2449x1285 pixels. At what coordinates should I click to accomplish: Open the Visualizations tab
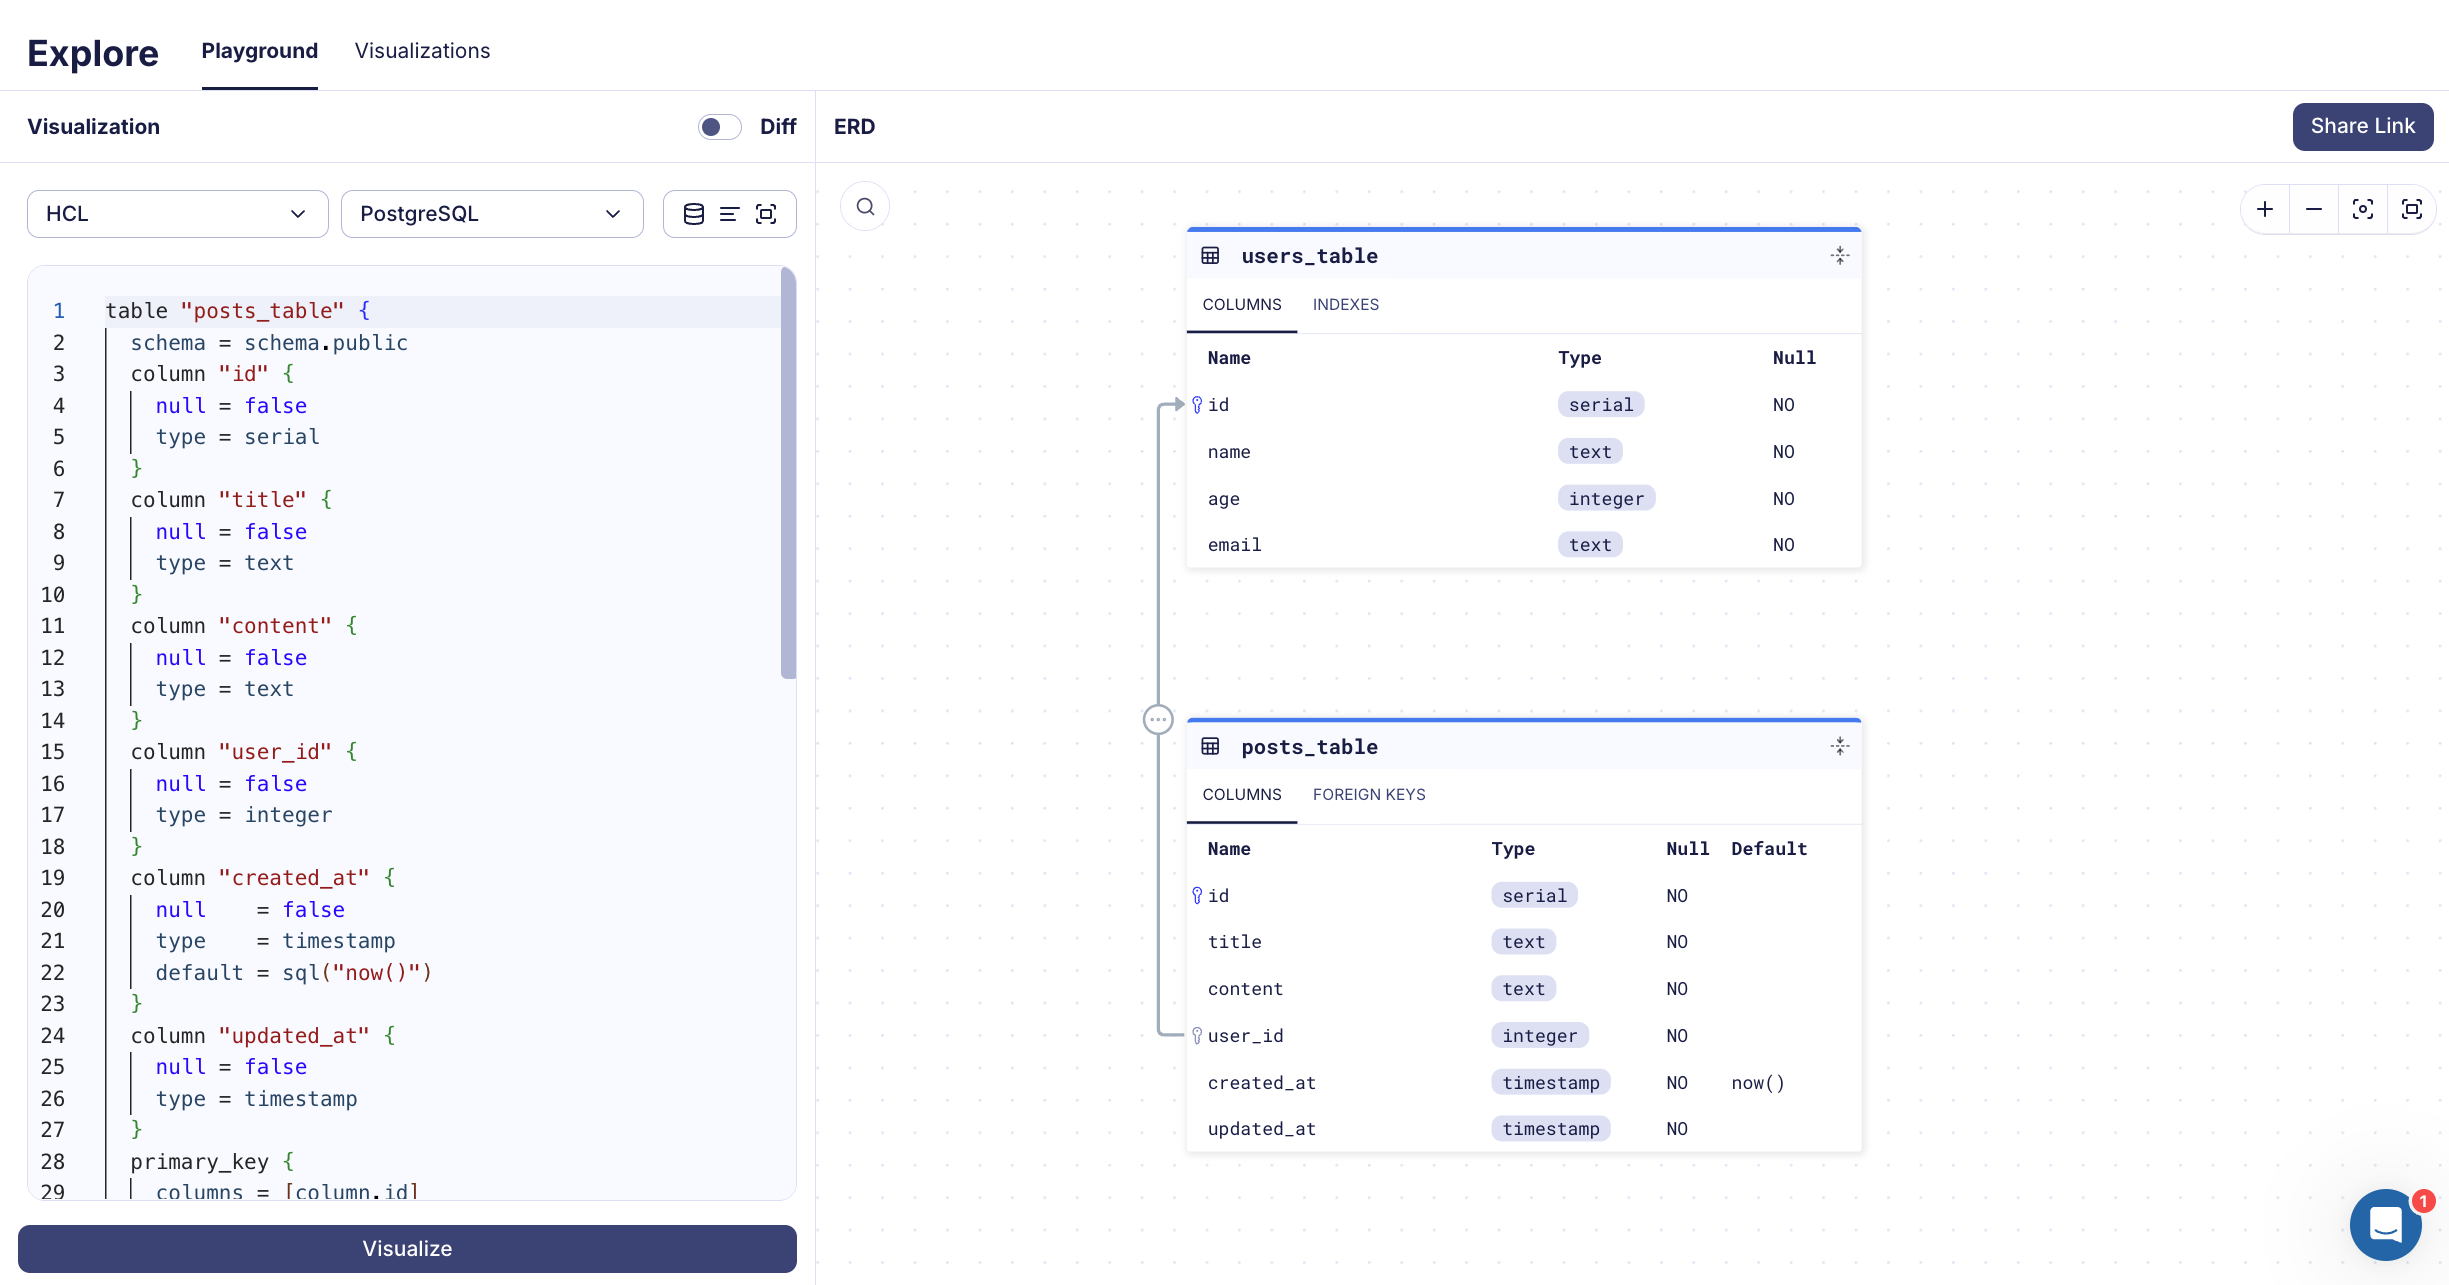421,51
